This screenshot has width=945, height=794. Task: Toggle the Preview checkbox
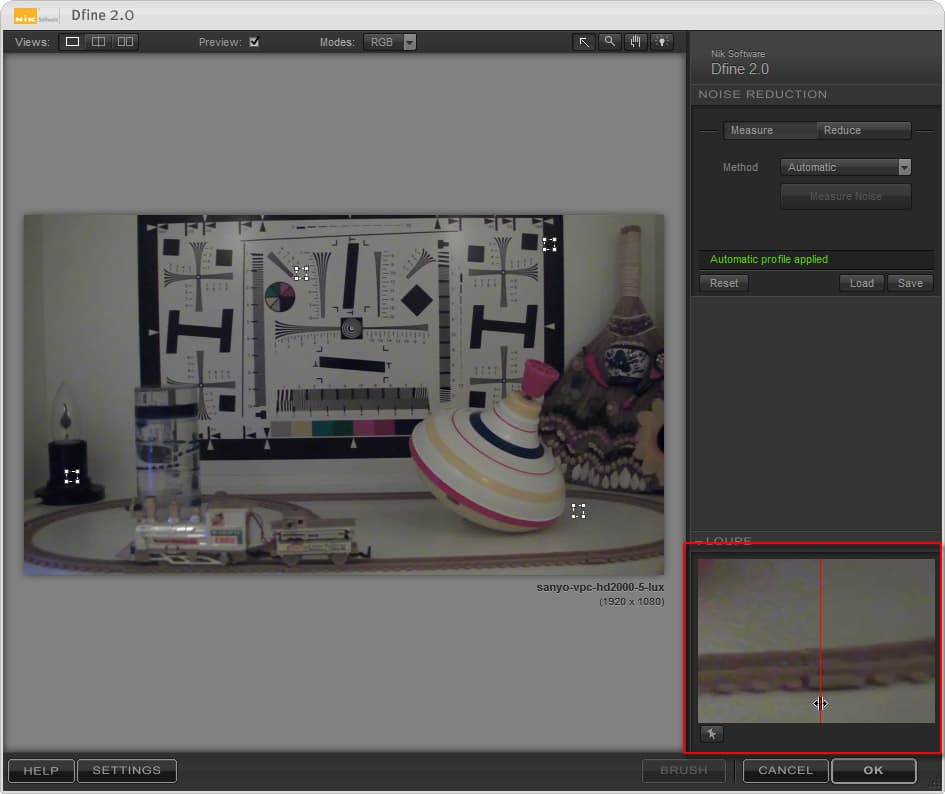tap(254, 42)
